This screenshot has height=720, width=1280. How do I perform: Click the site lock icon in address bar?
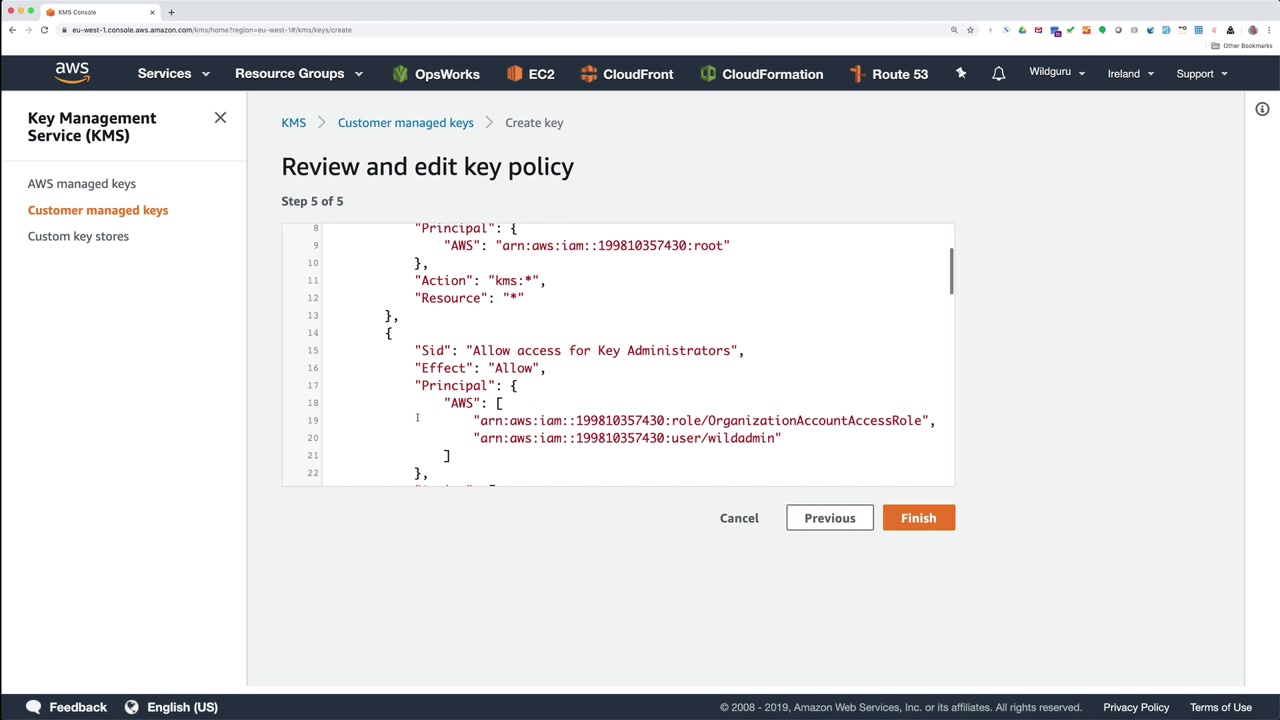[x=64, y=30]
